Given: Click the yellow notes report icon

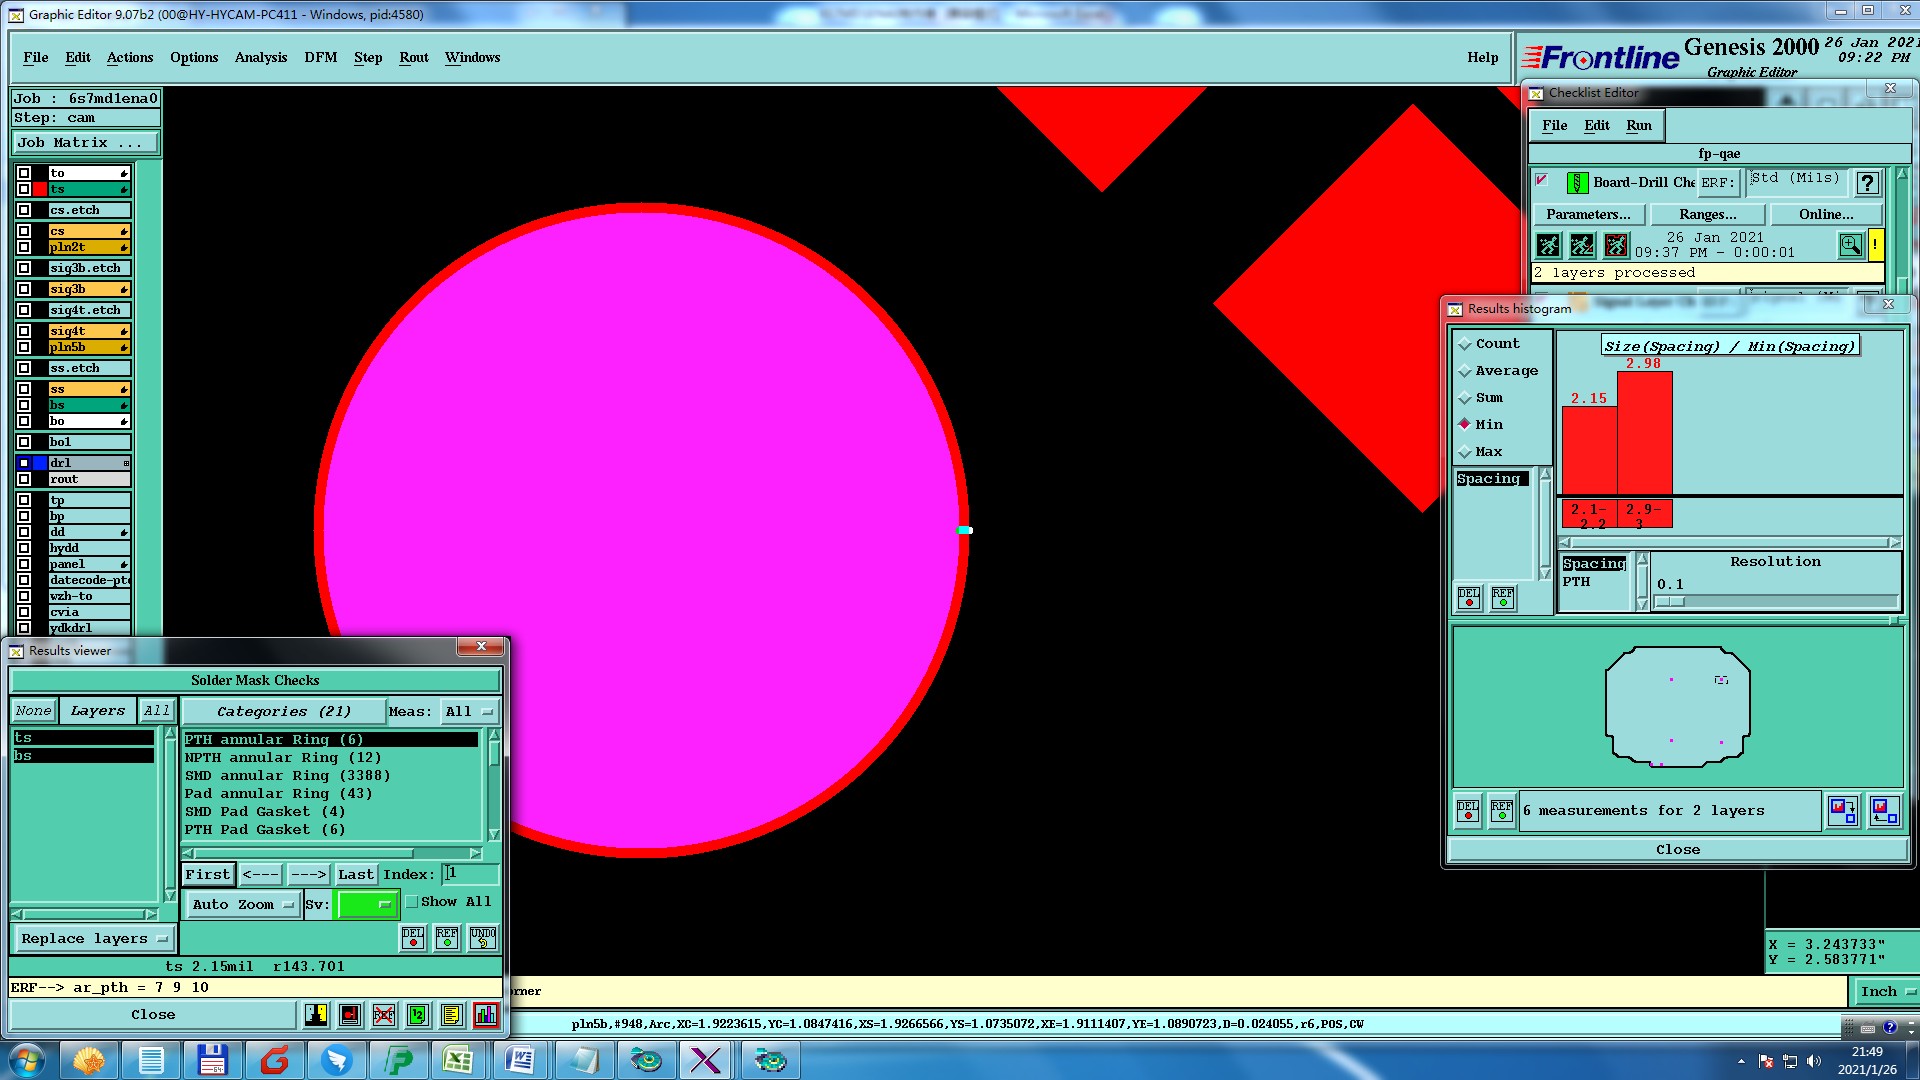Looking at the screenshot, I should (452, 1015).
